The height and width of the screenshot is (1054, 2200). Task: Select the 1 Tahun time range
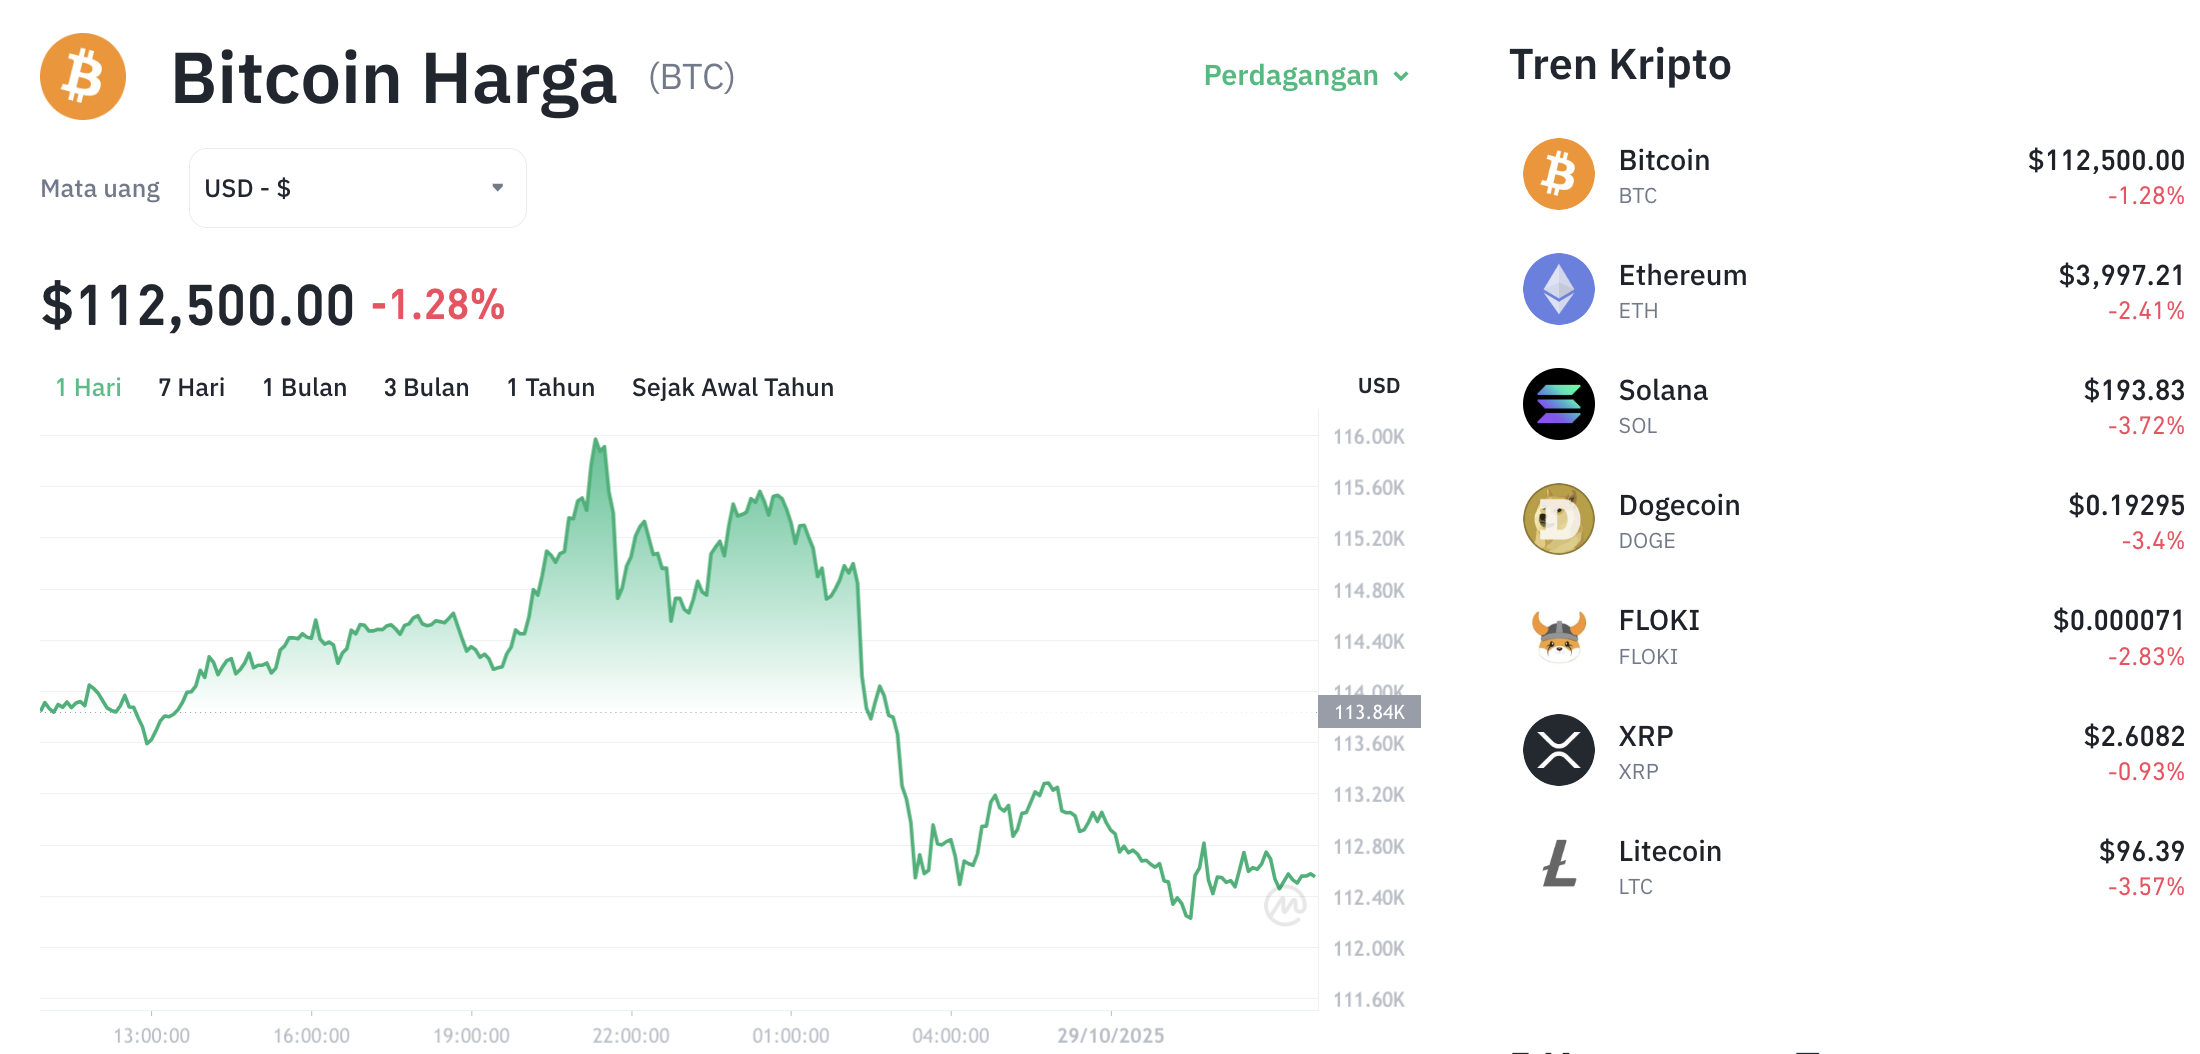click(x=550, y=388)
